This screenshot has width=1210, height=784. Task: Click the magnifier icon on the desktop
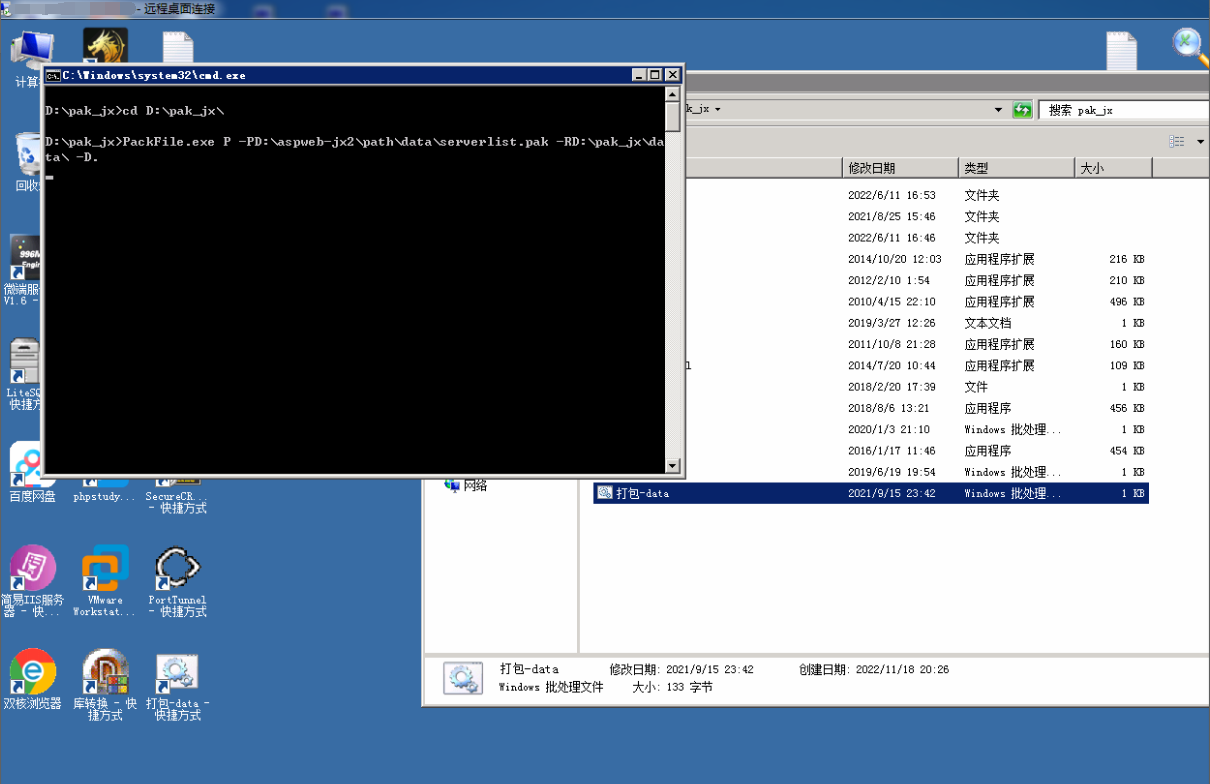point(1188,45)
